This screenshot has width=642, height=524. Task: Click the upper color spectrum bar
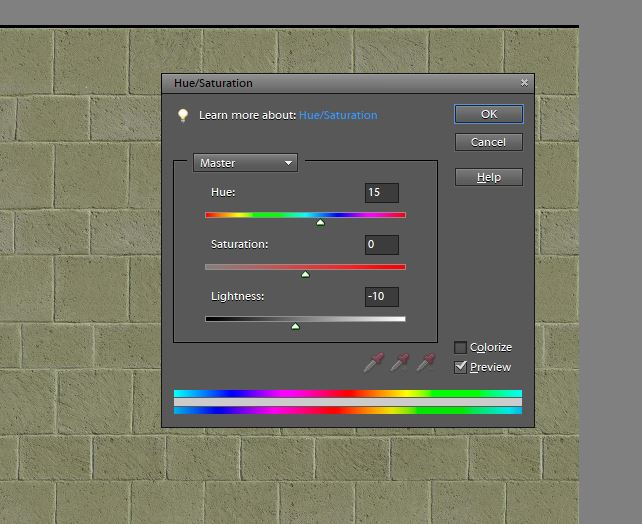[347, 394]
